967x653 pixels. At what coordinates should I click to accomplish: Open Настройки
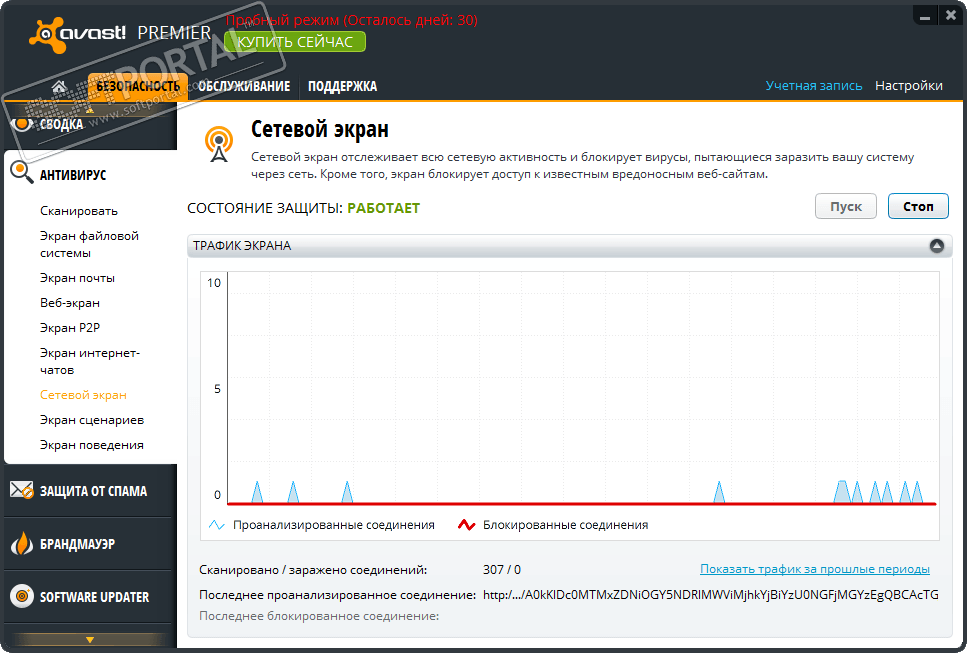point(908,86)
